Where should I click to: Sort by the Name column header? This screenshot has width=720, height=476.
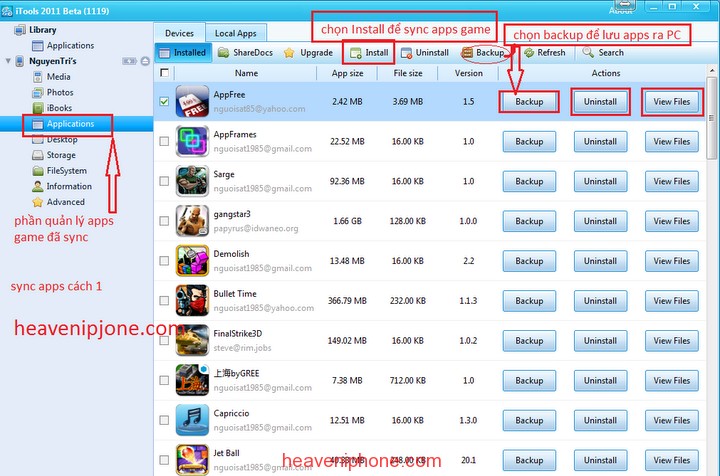[246, 73]
